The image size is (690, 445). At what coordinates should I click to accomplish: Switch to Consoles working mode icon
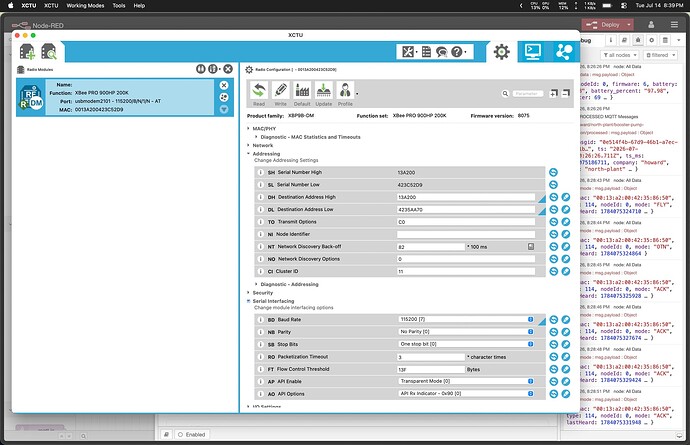pos(532,52)
